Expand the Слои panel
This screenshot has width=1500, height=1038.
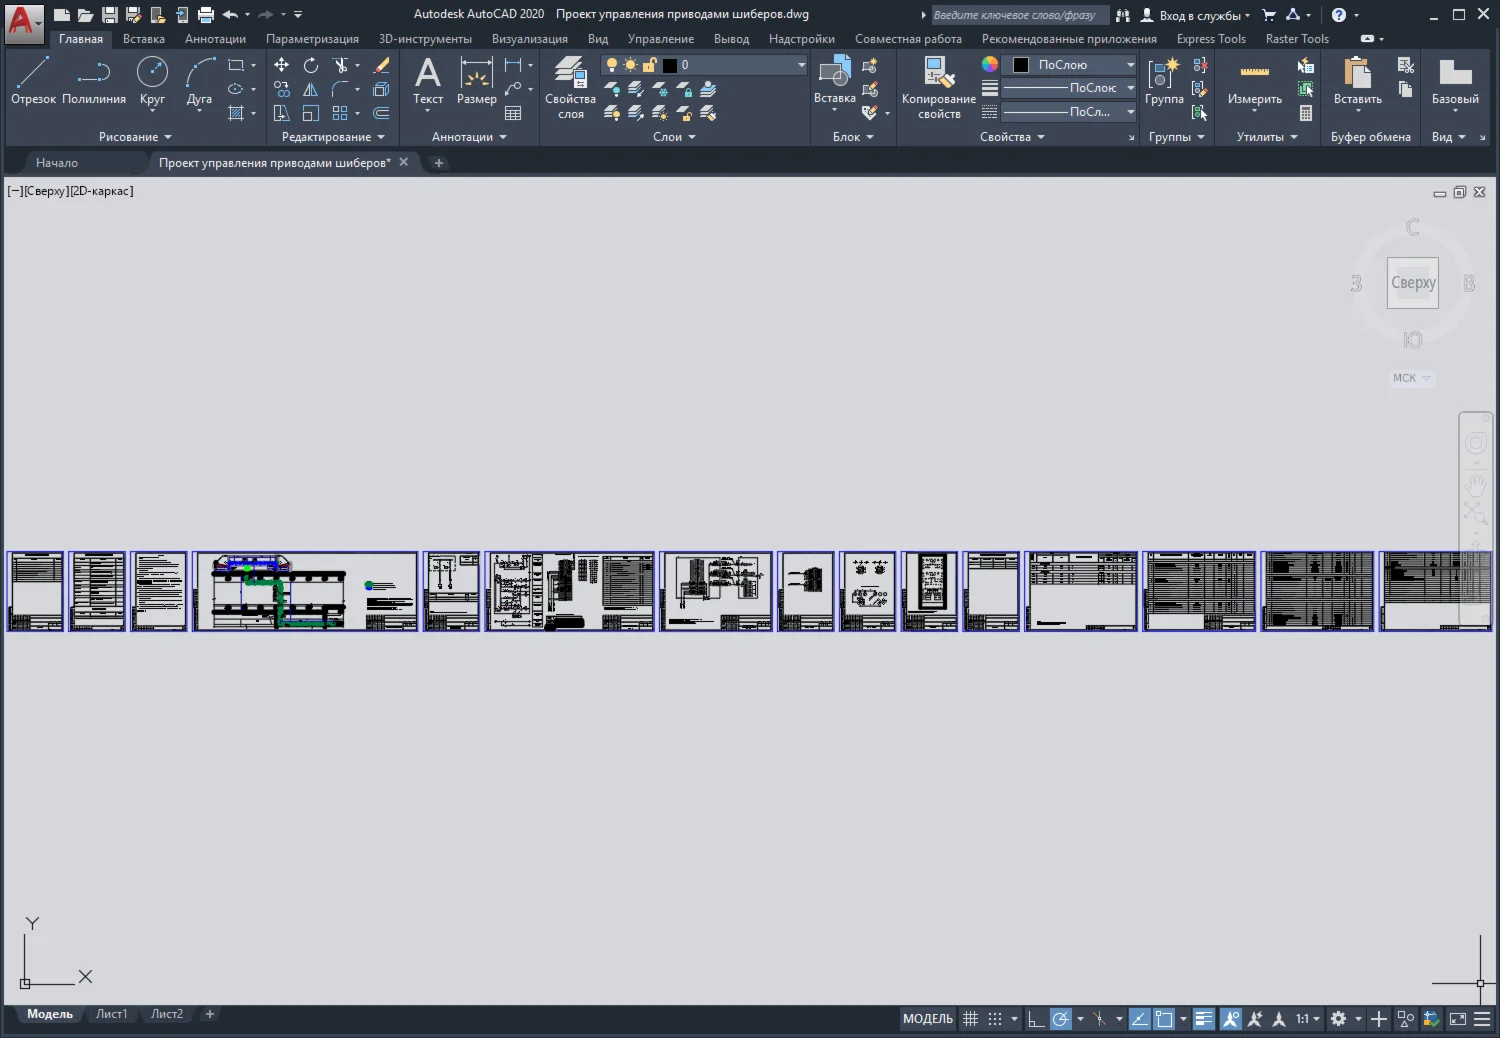[x=674, y=137]
